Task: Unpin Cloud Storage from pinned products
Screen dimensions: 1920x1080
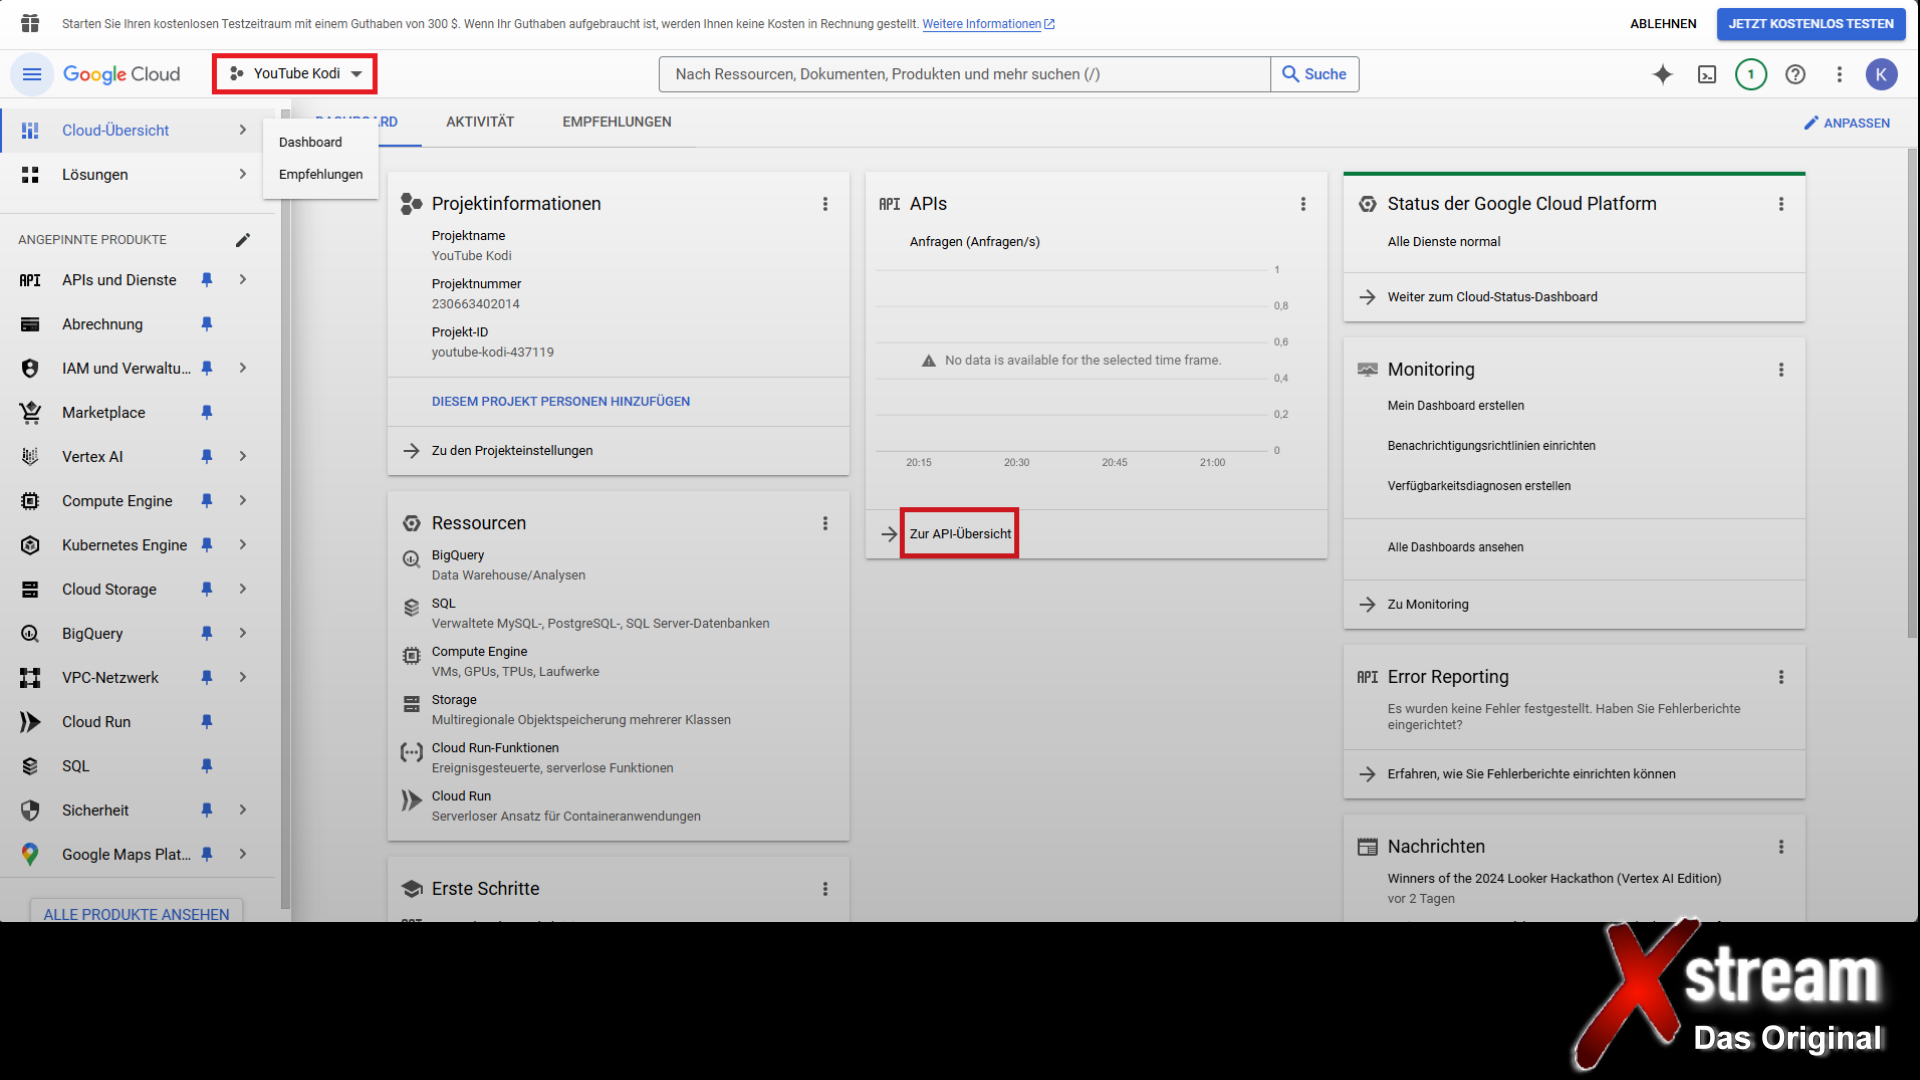Action: pos(207,589)
